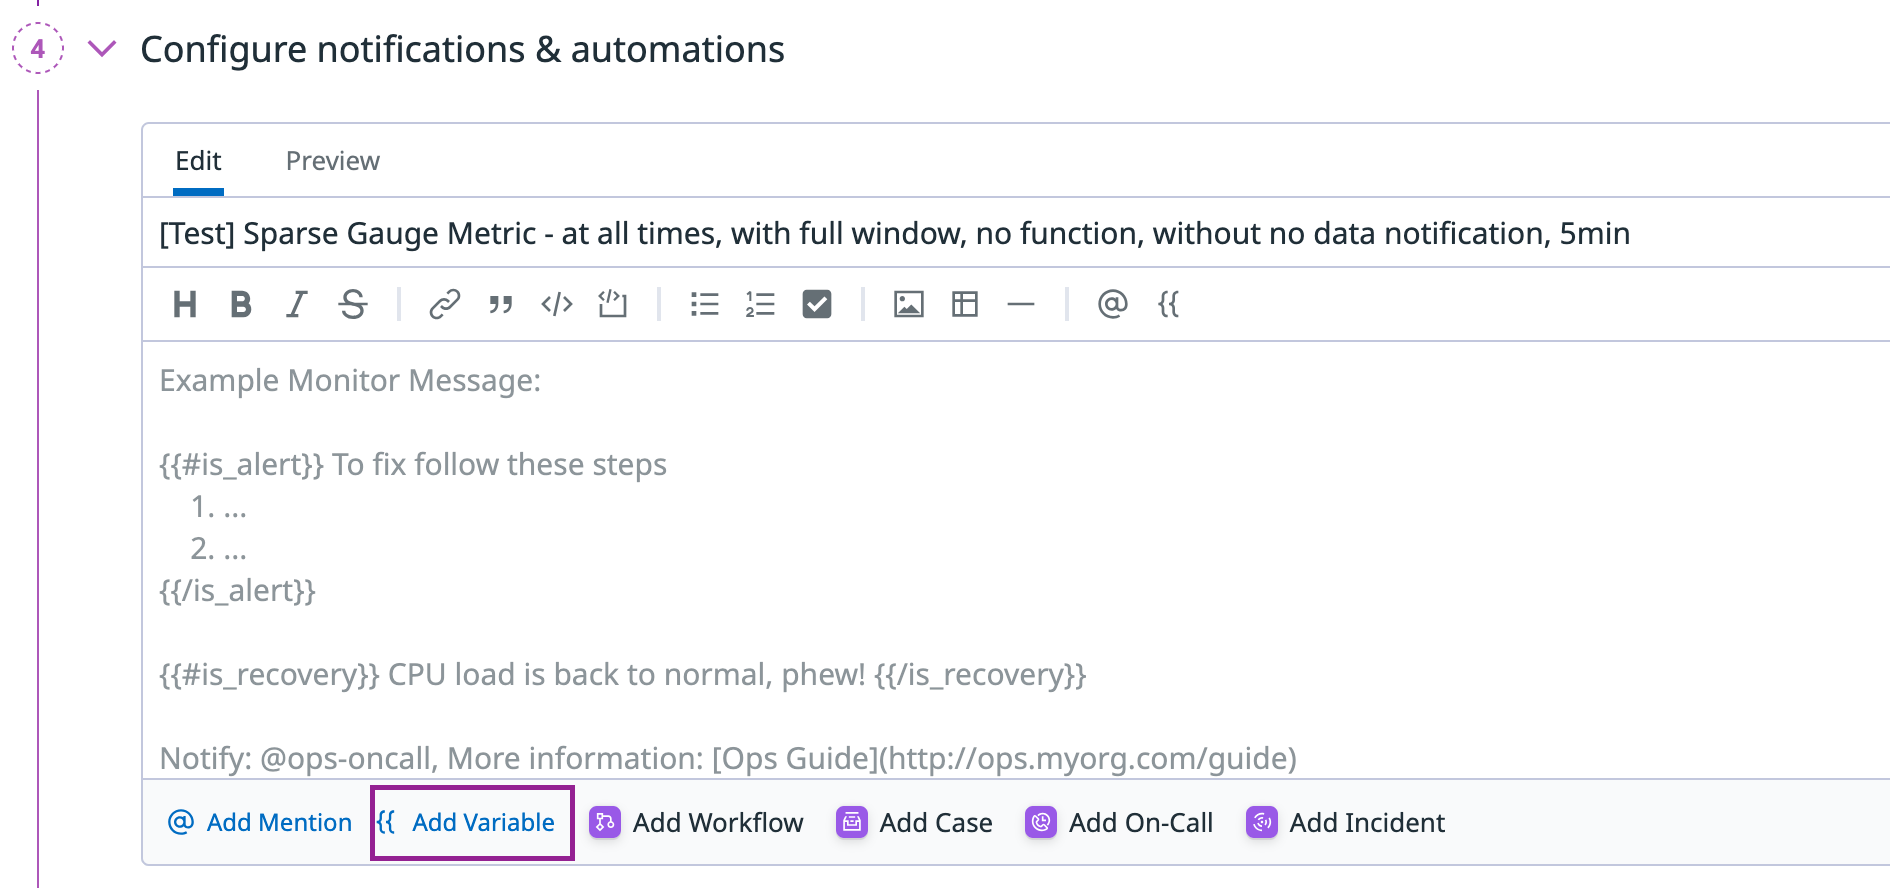Viewport: 1890px width, 888px height.
Task: Switch to the Preview tab
Action: coord(332,161)
